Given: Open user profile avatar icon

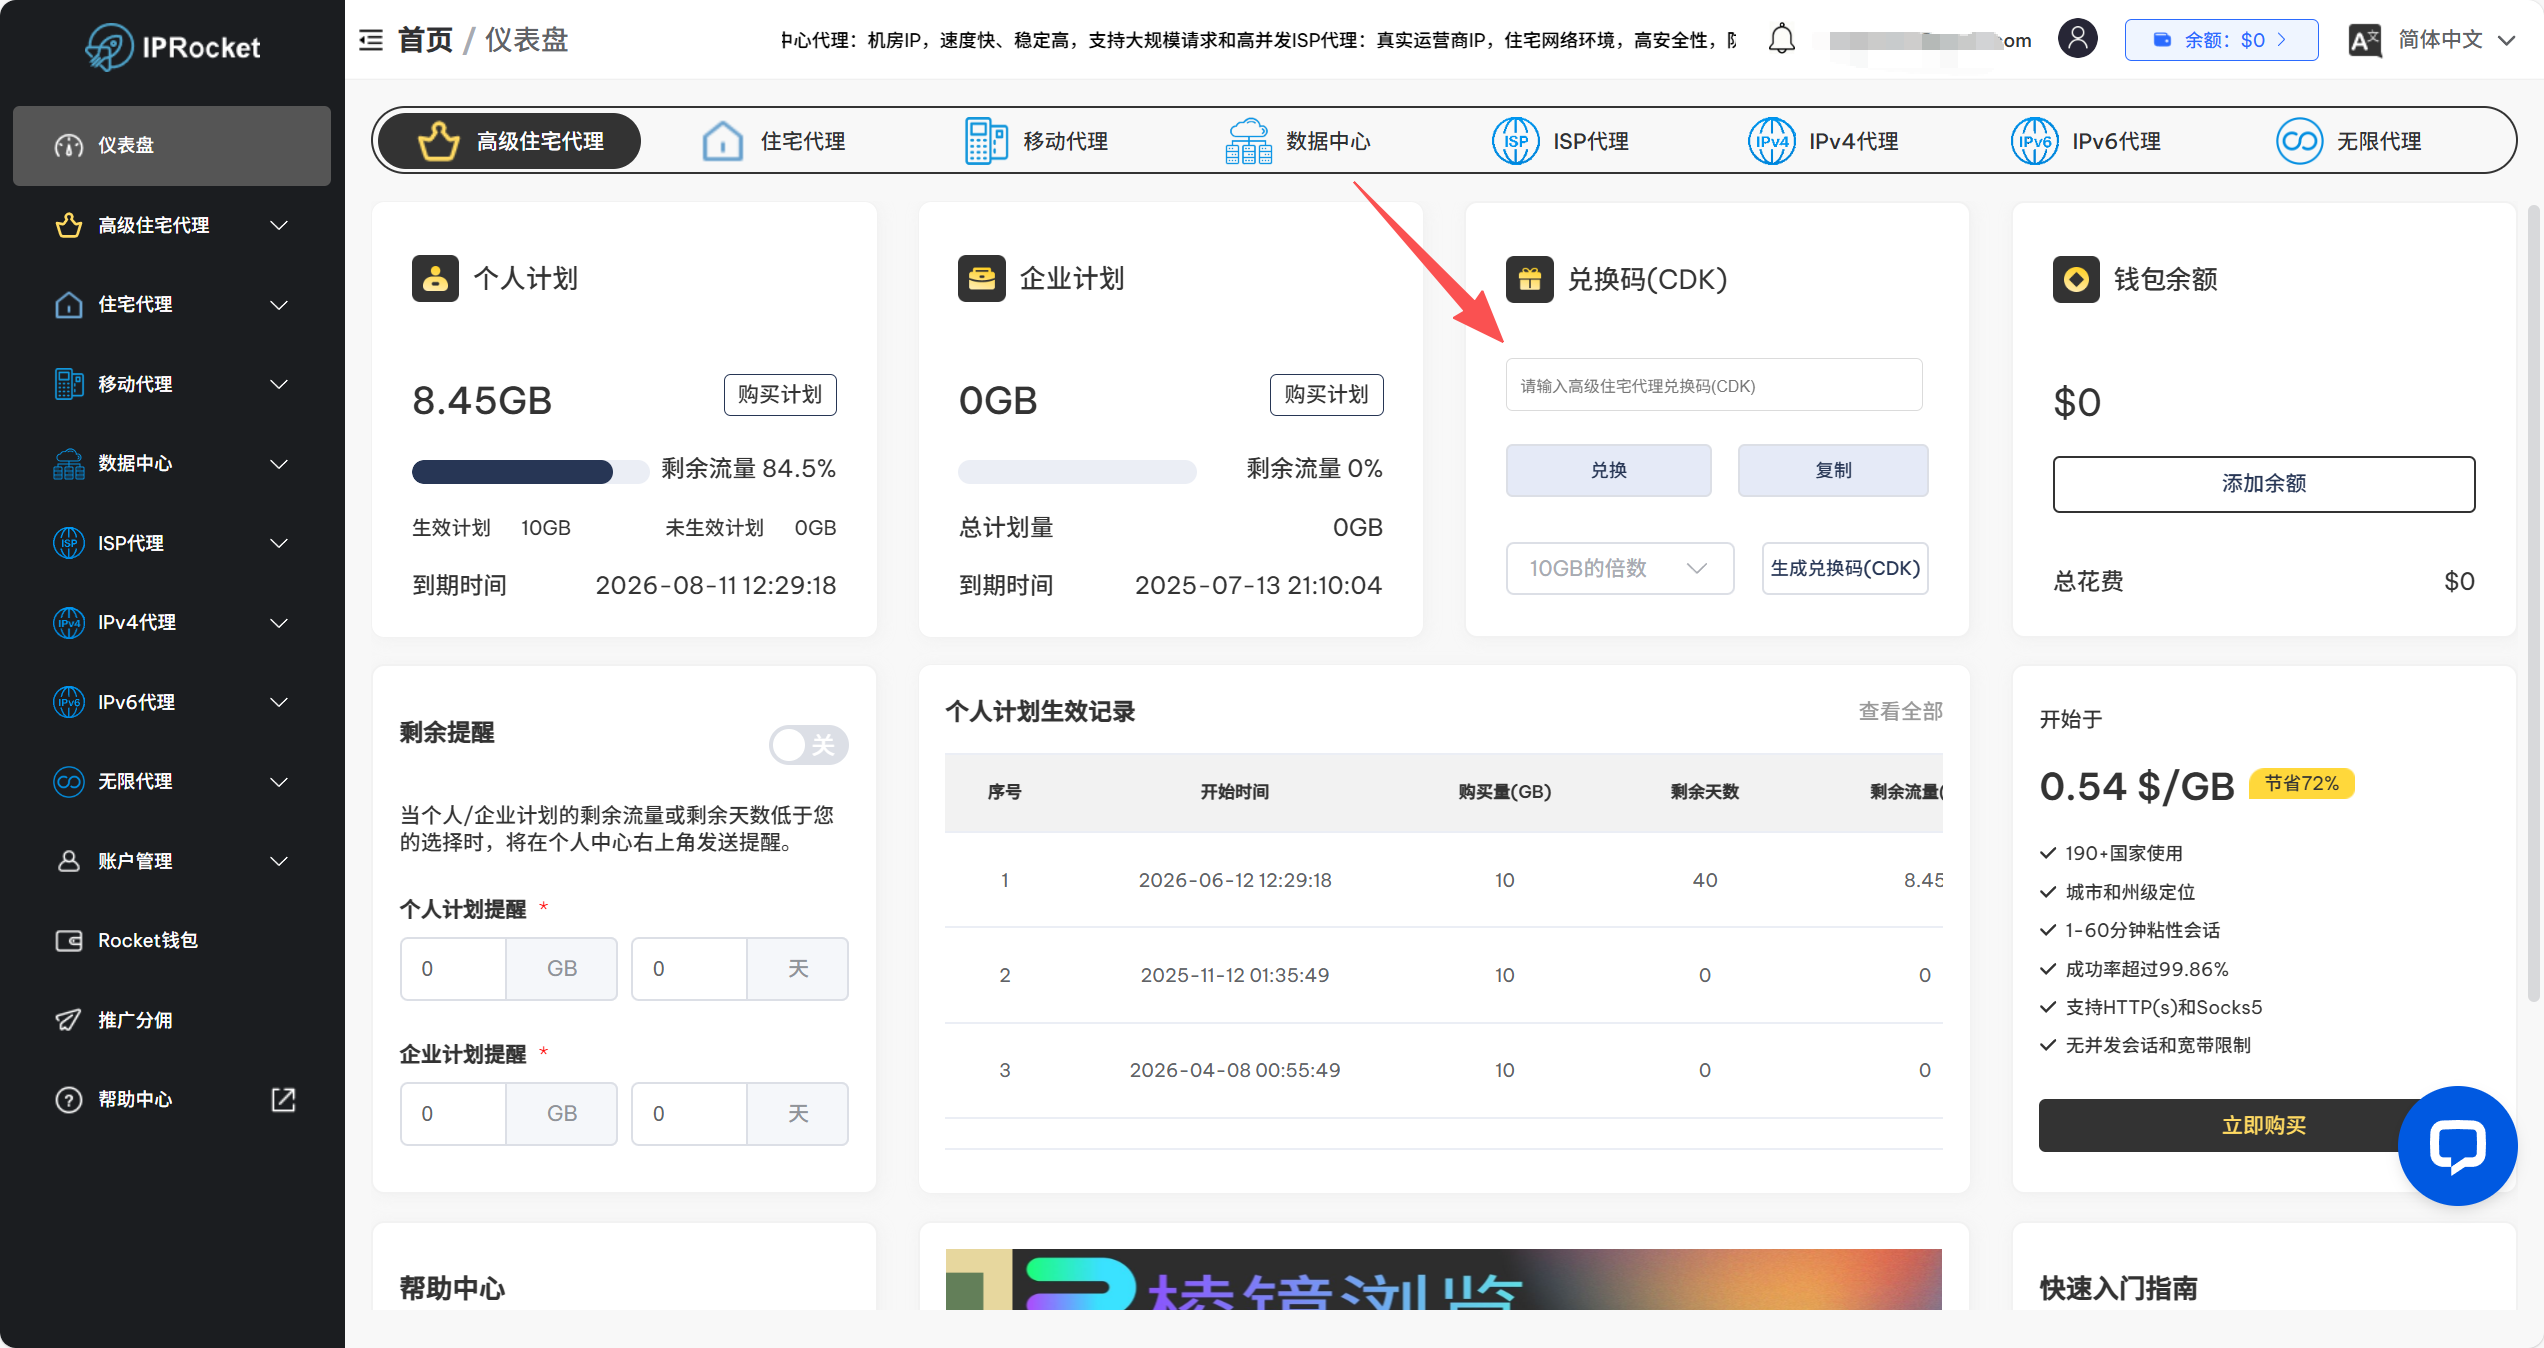Looking at the screenshot, I should 2077,39.
